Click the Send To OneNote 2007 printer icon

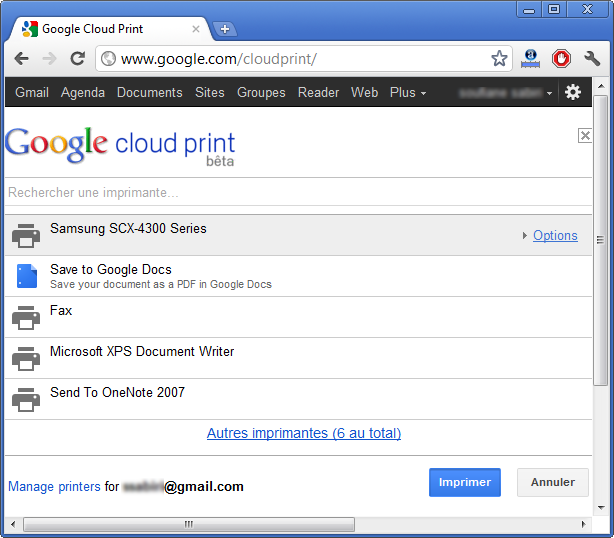pyautogui.click(x=26, y=399)
